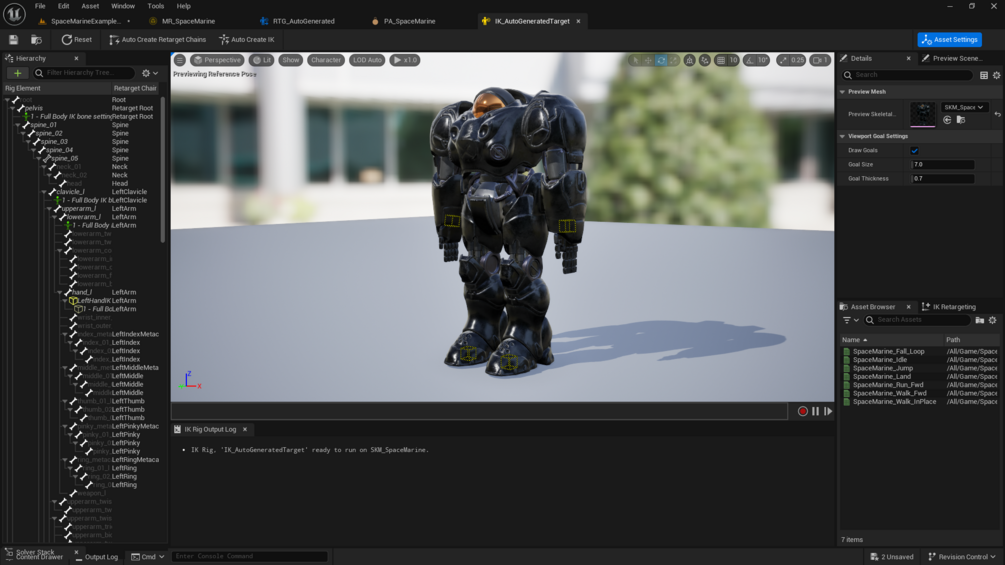This screenshot has height=565, width=1005.
Task: Toggle surface snapping icon in viewport
Action: tap(705, 60)
